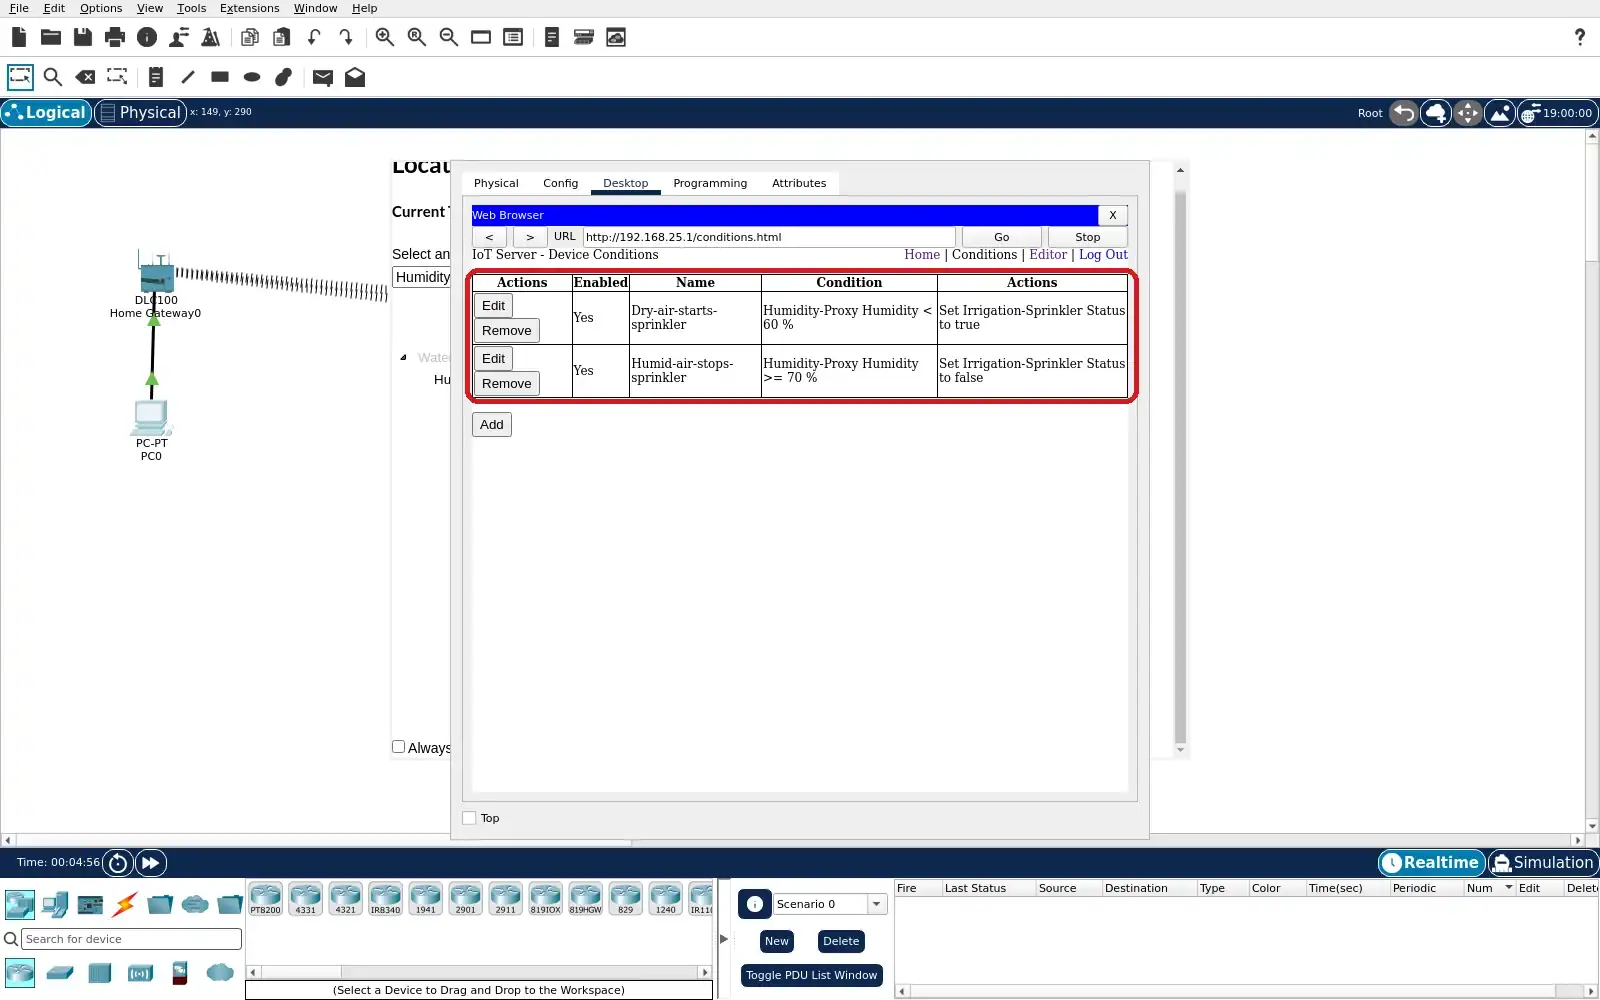This screenshot has width=1600, height=1000.
Task: Click the URL address input field
Action: (769, 237)
